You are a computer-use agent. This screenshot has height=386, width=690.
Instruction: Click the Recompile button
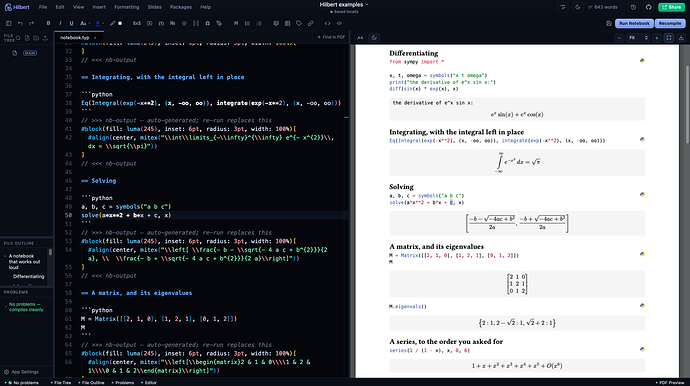point(670,23)
